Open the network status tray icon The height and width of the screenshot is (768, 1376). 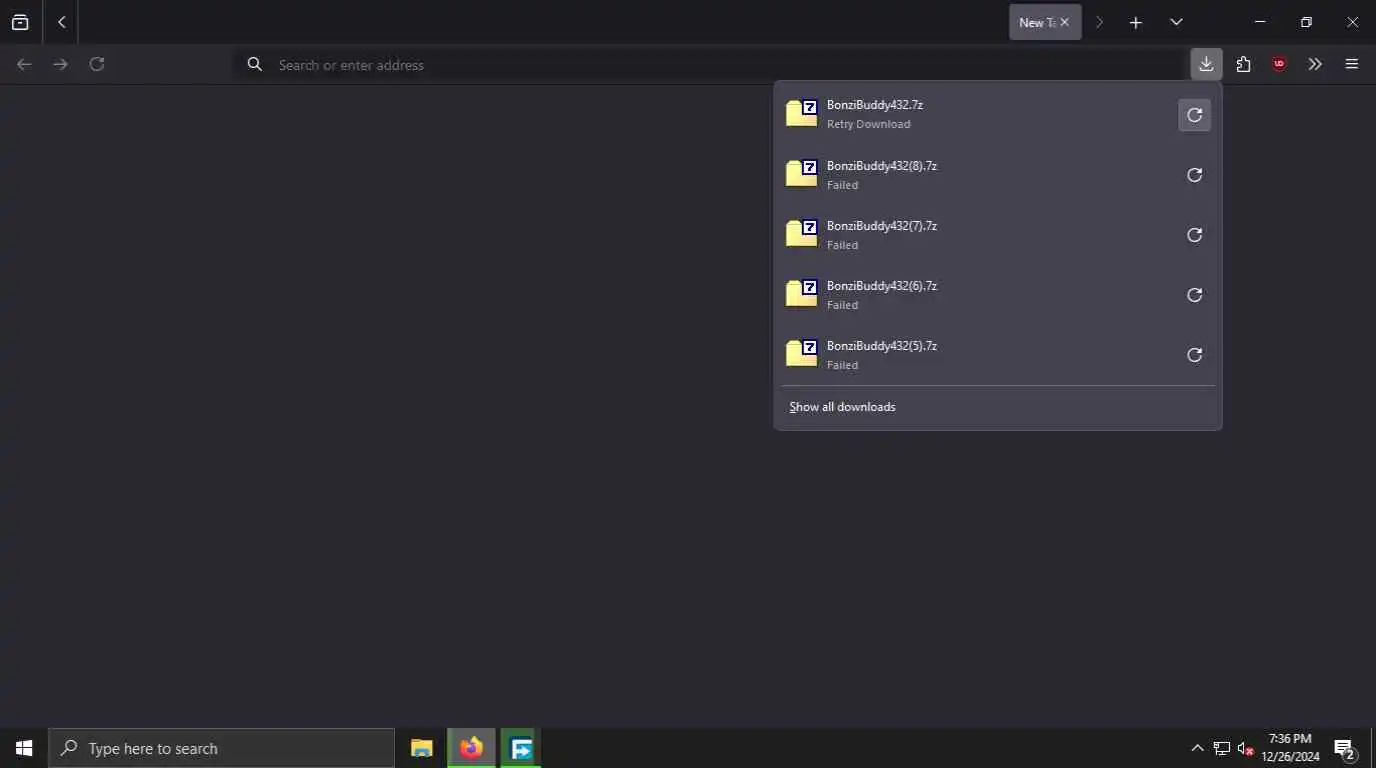1222,748
